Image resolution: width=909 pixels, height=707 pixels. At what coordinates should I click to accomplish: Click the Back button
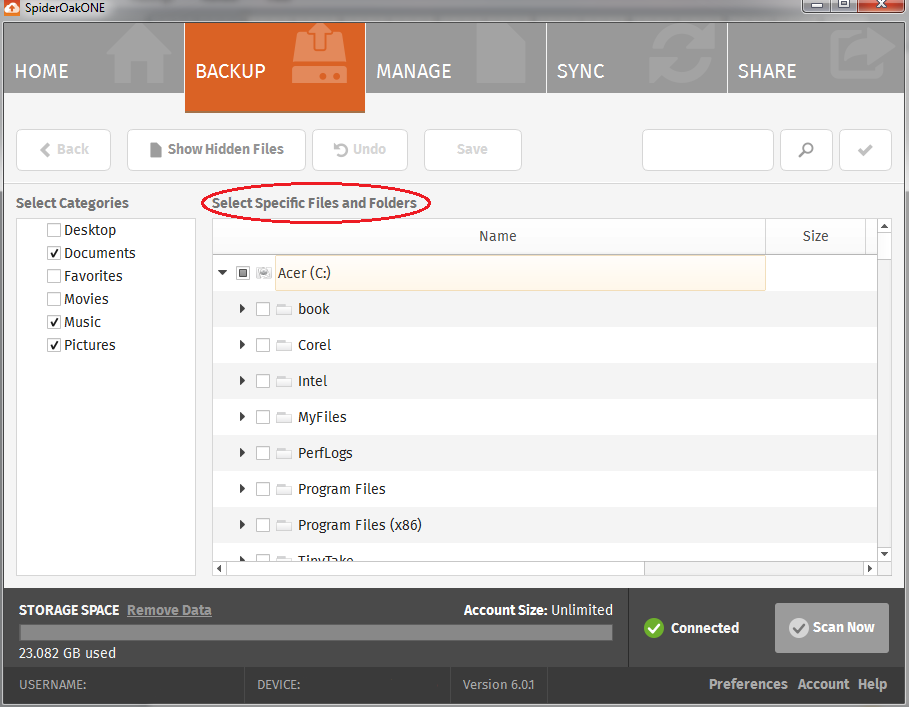(63, 150)
